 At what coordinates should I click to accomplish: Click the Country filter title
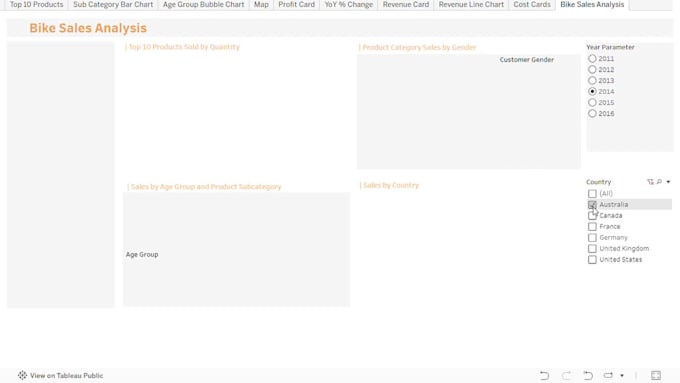click(598, 182)
